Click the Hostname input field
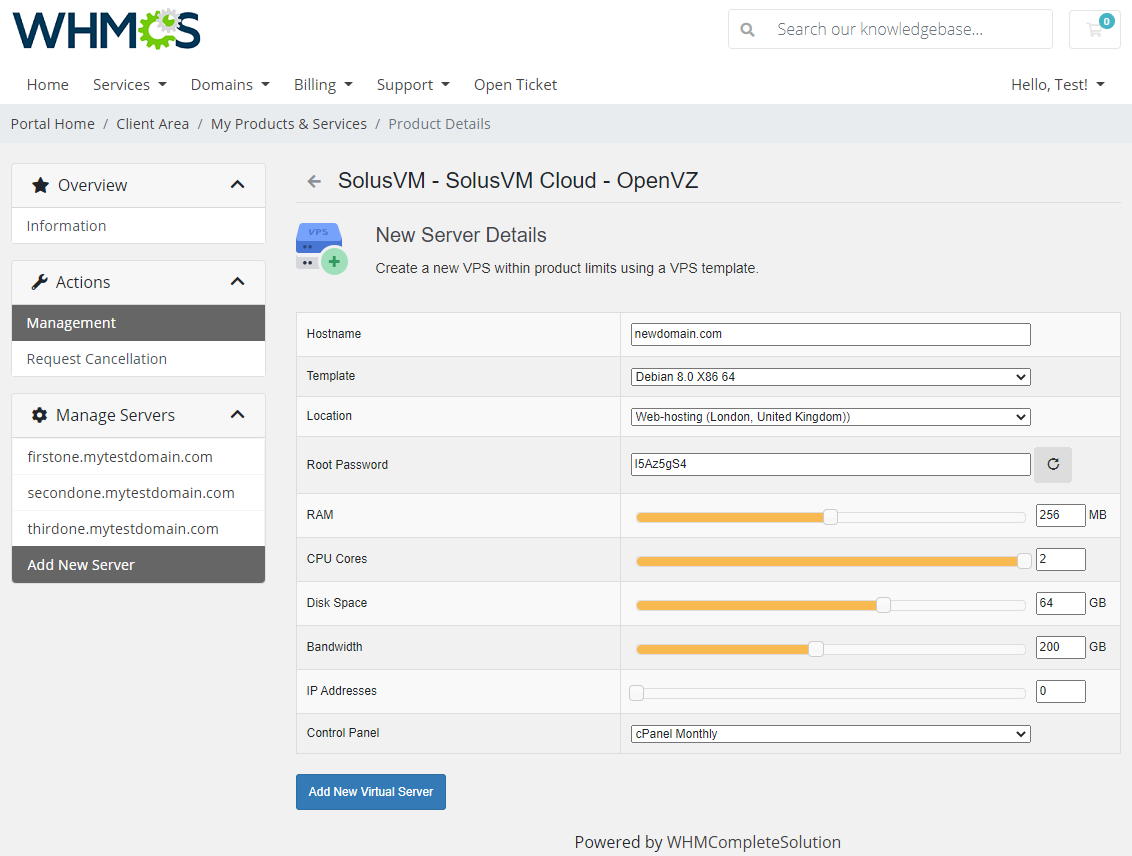1132x856 pixels. click(x=830, y=334)
